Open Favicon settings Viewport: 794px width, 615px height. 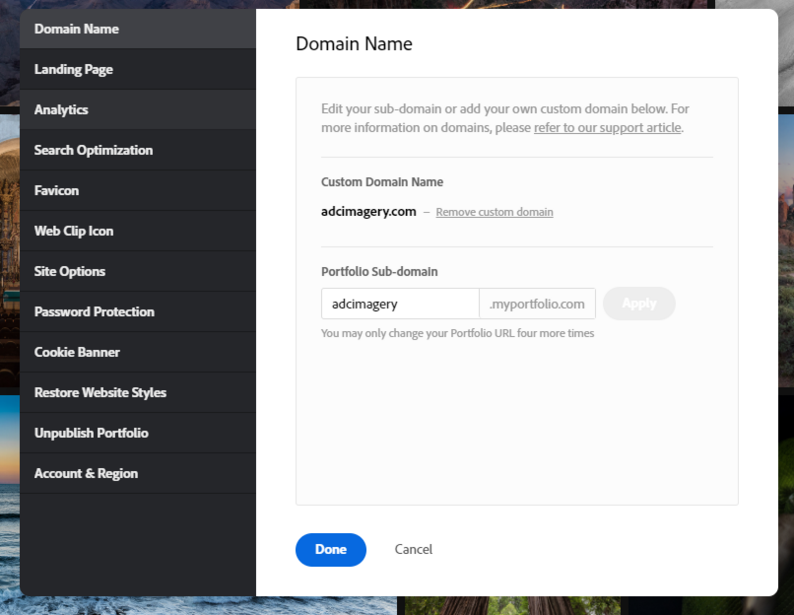138,191
